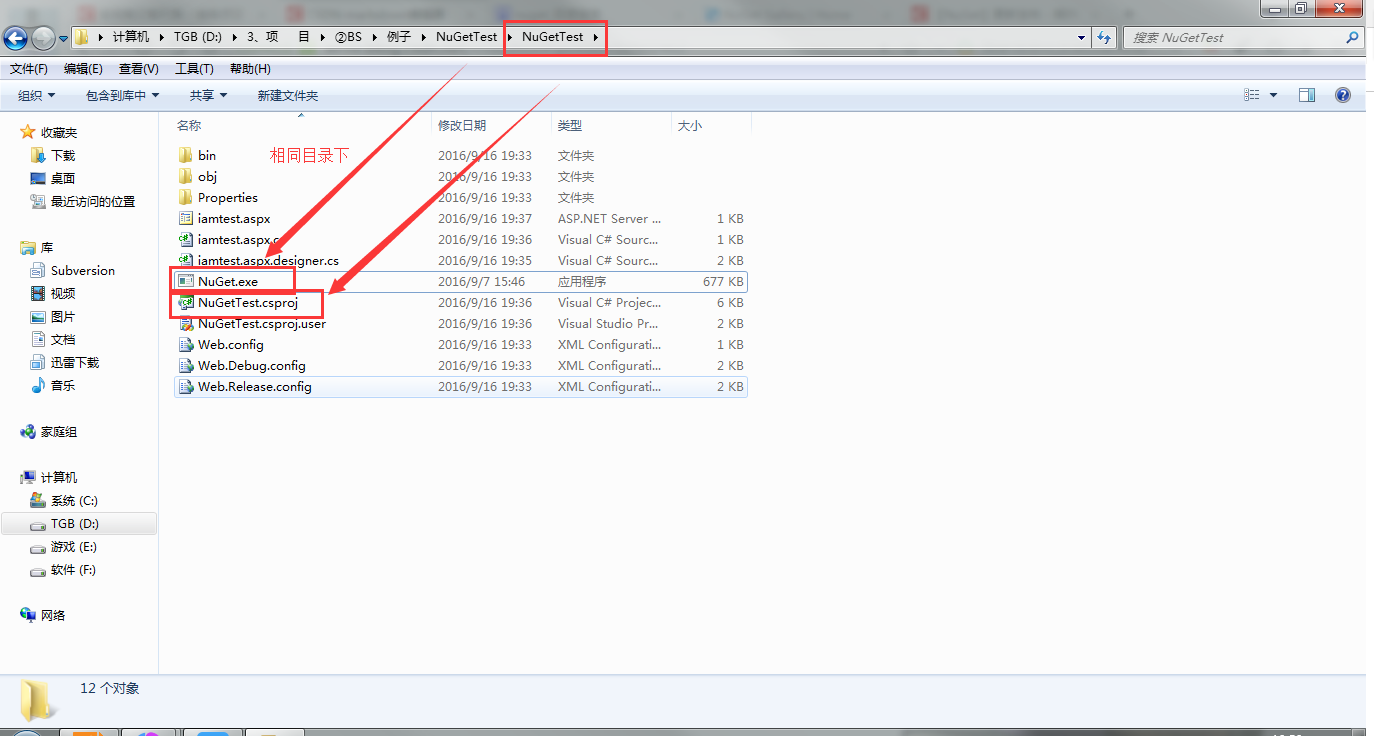Open 系统 (C:) drive
The image size is (1374, 736).
[74, 500]
